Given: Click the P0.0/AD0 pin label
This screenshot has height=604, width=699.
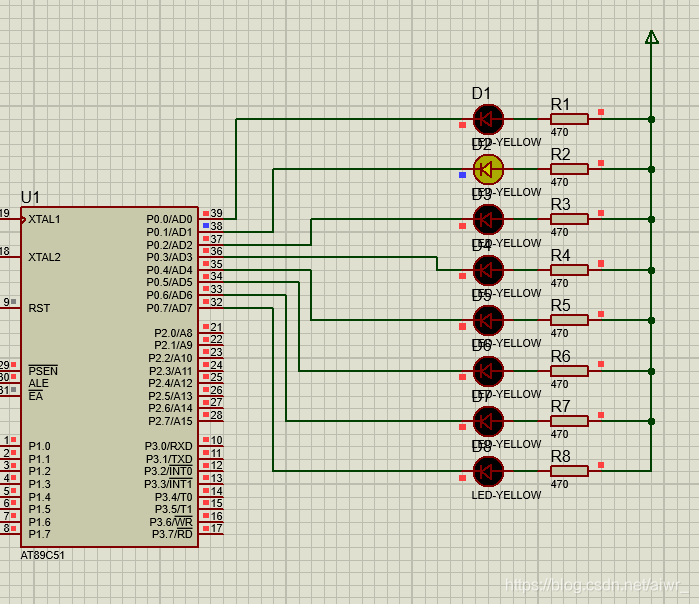Looking at the screenshot, I should [169, 219].
